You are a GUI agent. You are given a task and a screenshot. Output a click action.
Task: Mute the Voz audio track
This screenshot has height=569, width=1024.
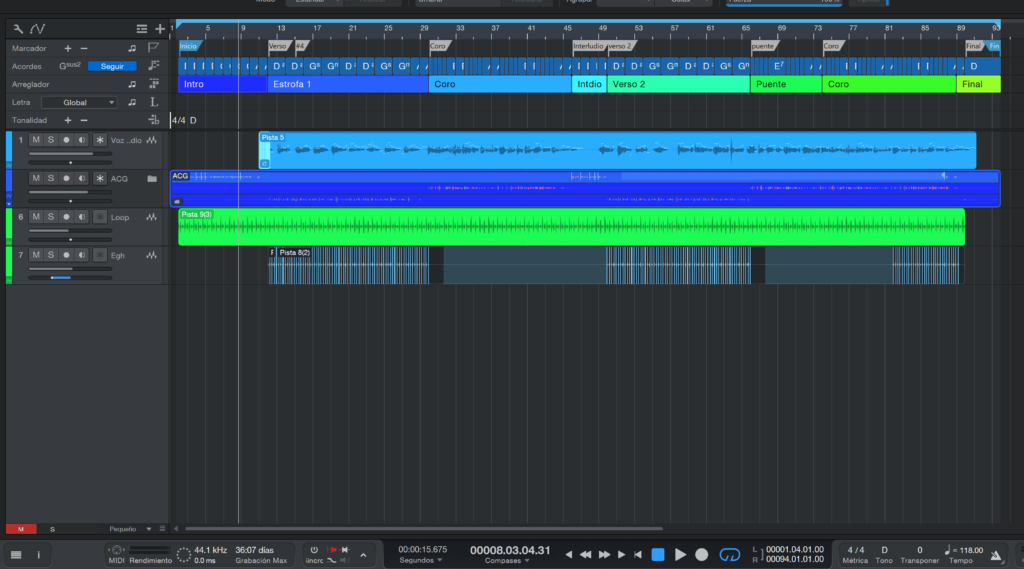pos(36,140)
